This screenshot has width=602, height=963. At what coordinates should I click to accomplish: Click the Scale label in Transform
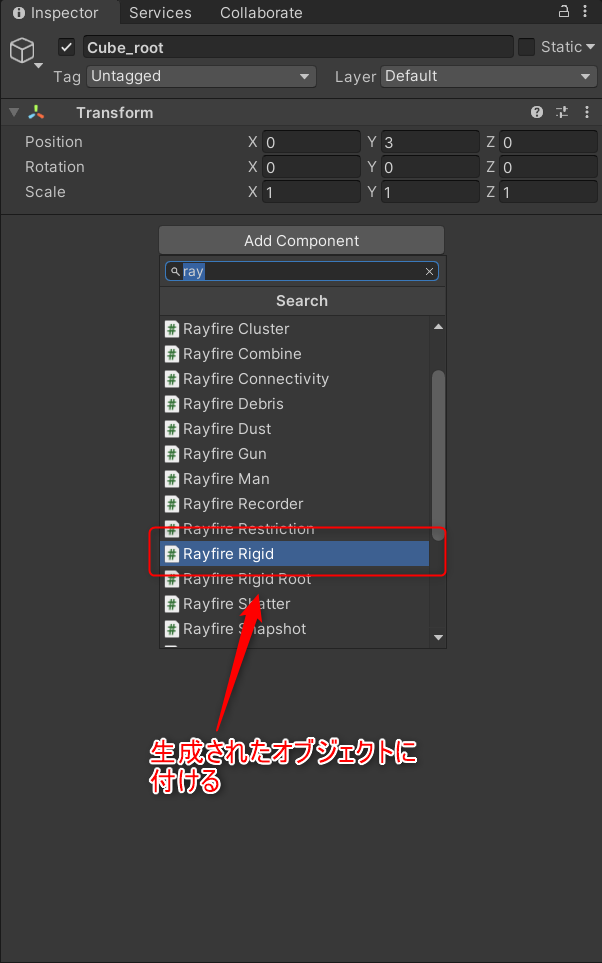45,192
